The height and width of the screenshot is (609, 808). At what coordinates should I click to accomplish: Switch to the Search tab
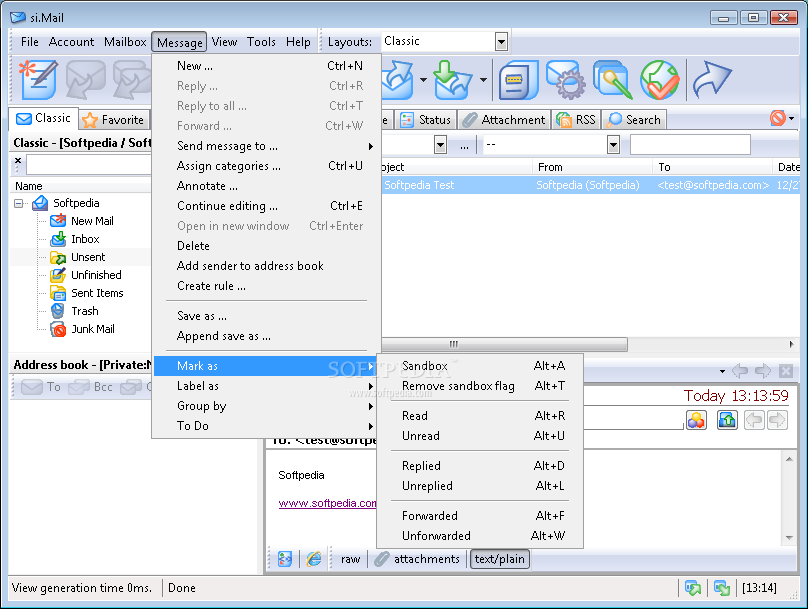(634, 120)
